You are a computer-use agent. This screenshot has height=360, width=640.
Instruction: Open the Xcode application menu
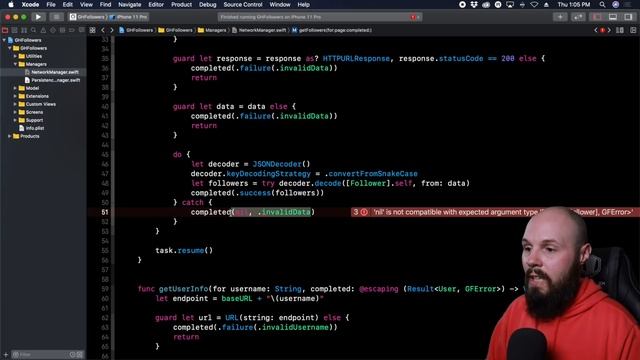[30, 4]
